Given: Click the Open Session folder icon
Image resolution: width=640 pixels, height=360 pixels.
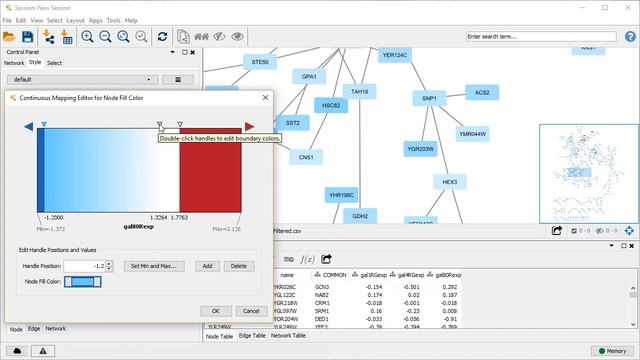Looking at the screenshot, I should [x=9, y=37].
